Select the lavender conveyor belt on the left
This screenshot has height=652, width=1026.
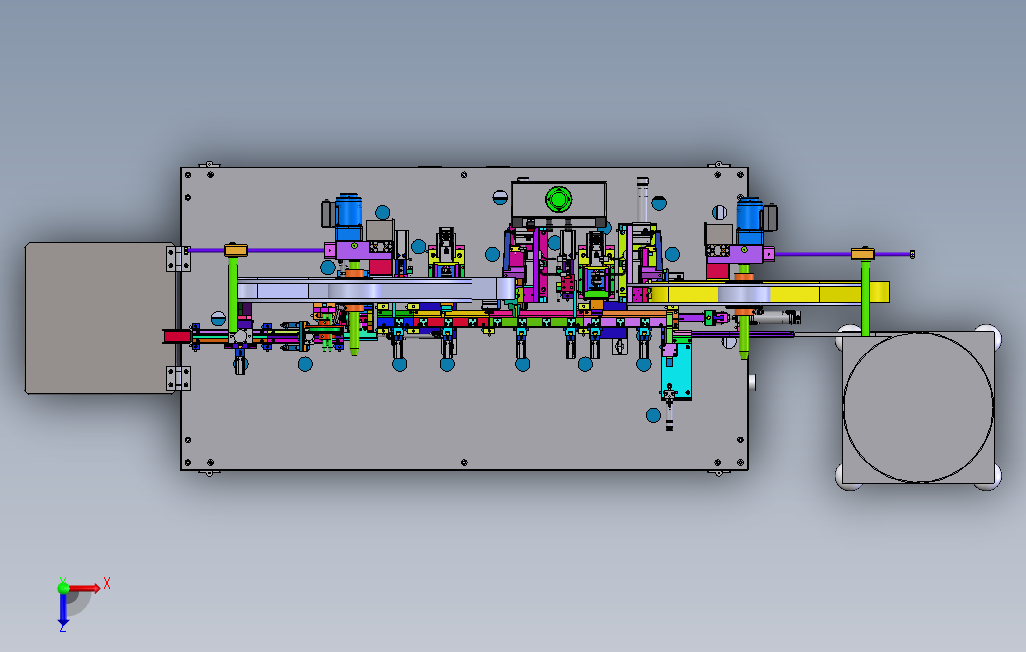coord(375,289)
